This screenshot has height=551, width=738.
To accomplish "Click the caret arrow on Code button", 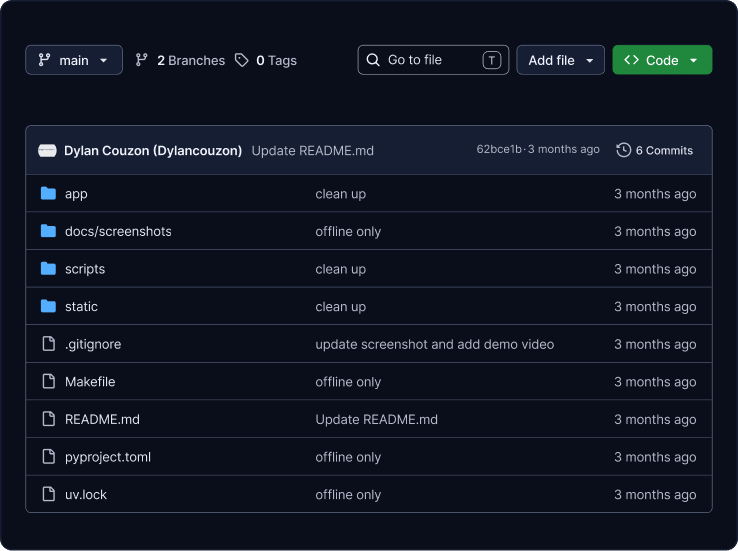I will (693, 61).
